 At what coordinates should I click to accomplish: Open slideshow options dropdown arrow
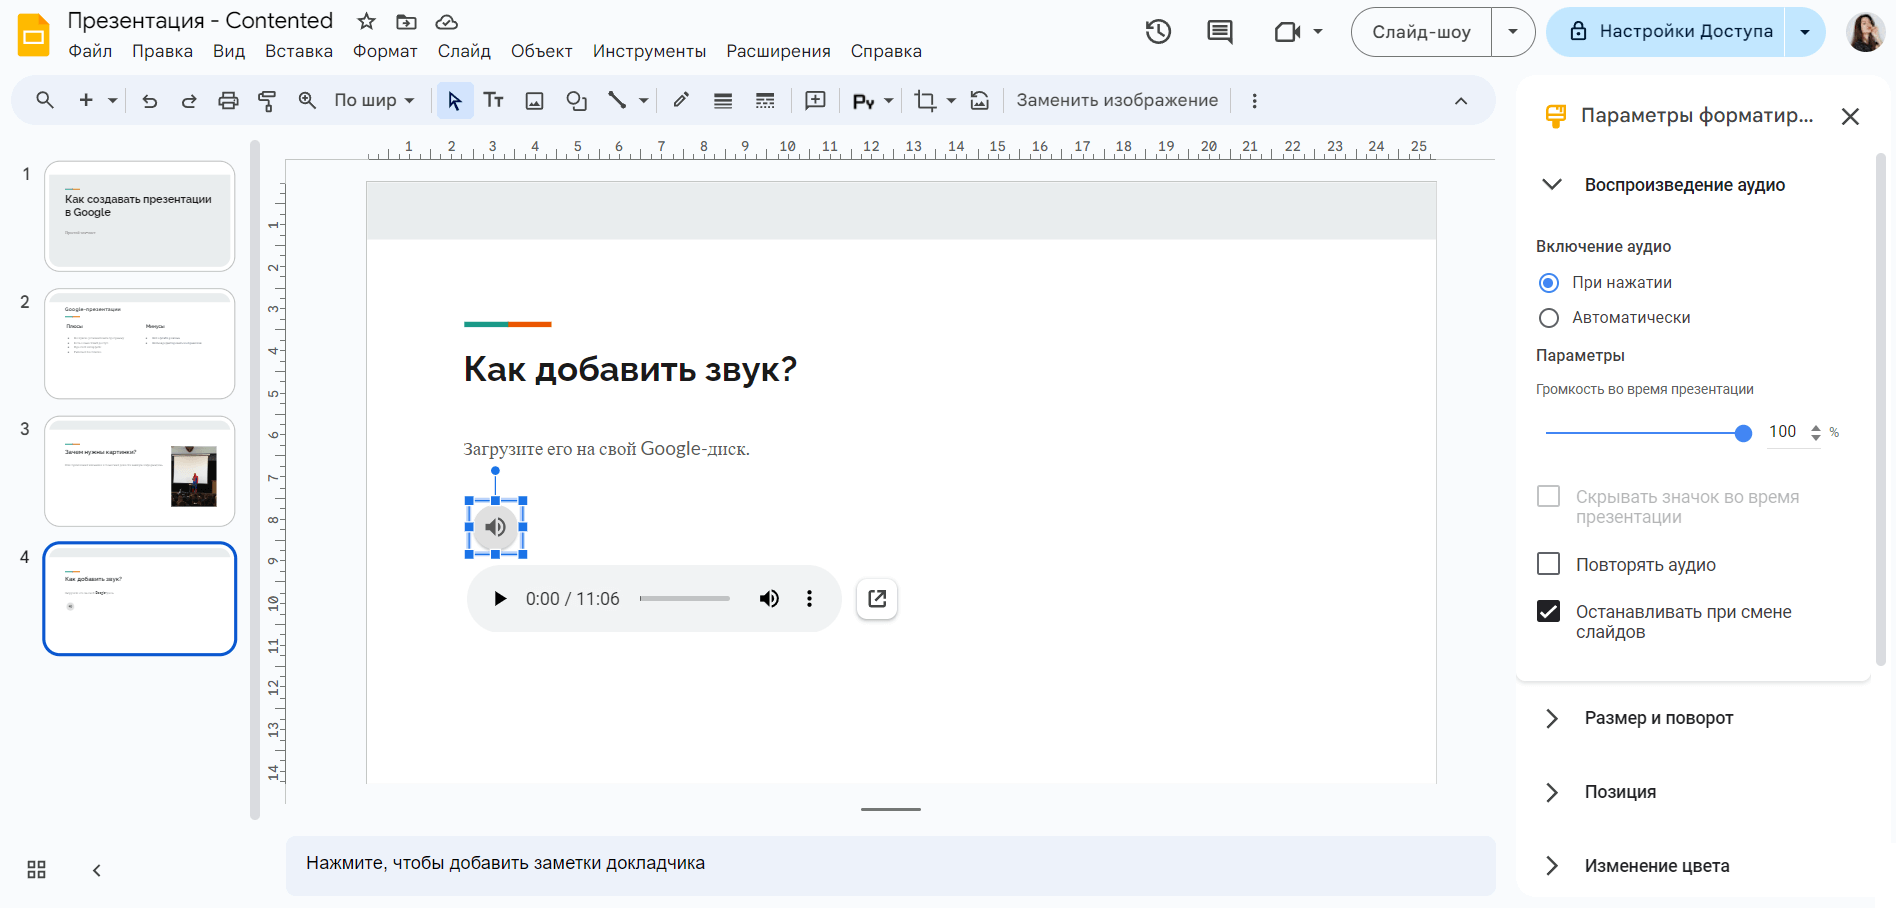coord(1513,32)
